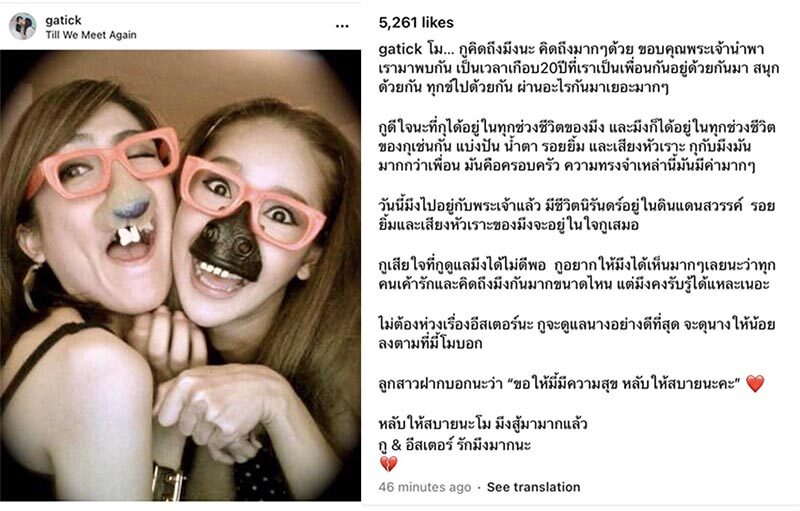Select the line หลับให้สบายนะโม มึงสู้มามากแล้ว
The width and height of the screenshot is (800, 511).
(x=483, y=424)
